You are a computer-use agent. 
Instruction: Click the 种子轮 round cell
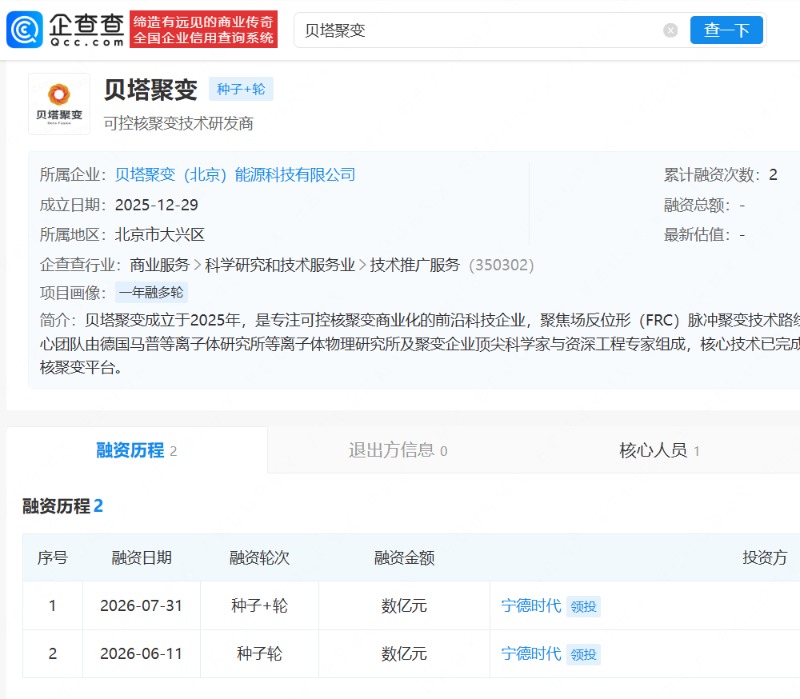point(259,654)
